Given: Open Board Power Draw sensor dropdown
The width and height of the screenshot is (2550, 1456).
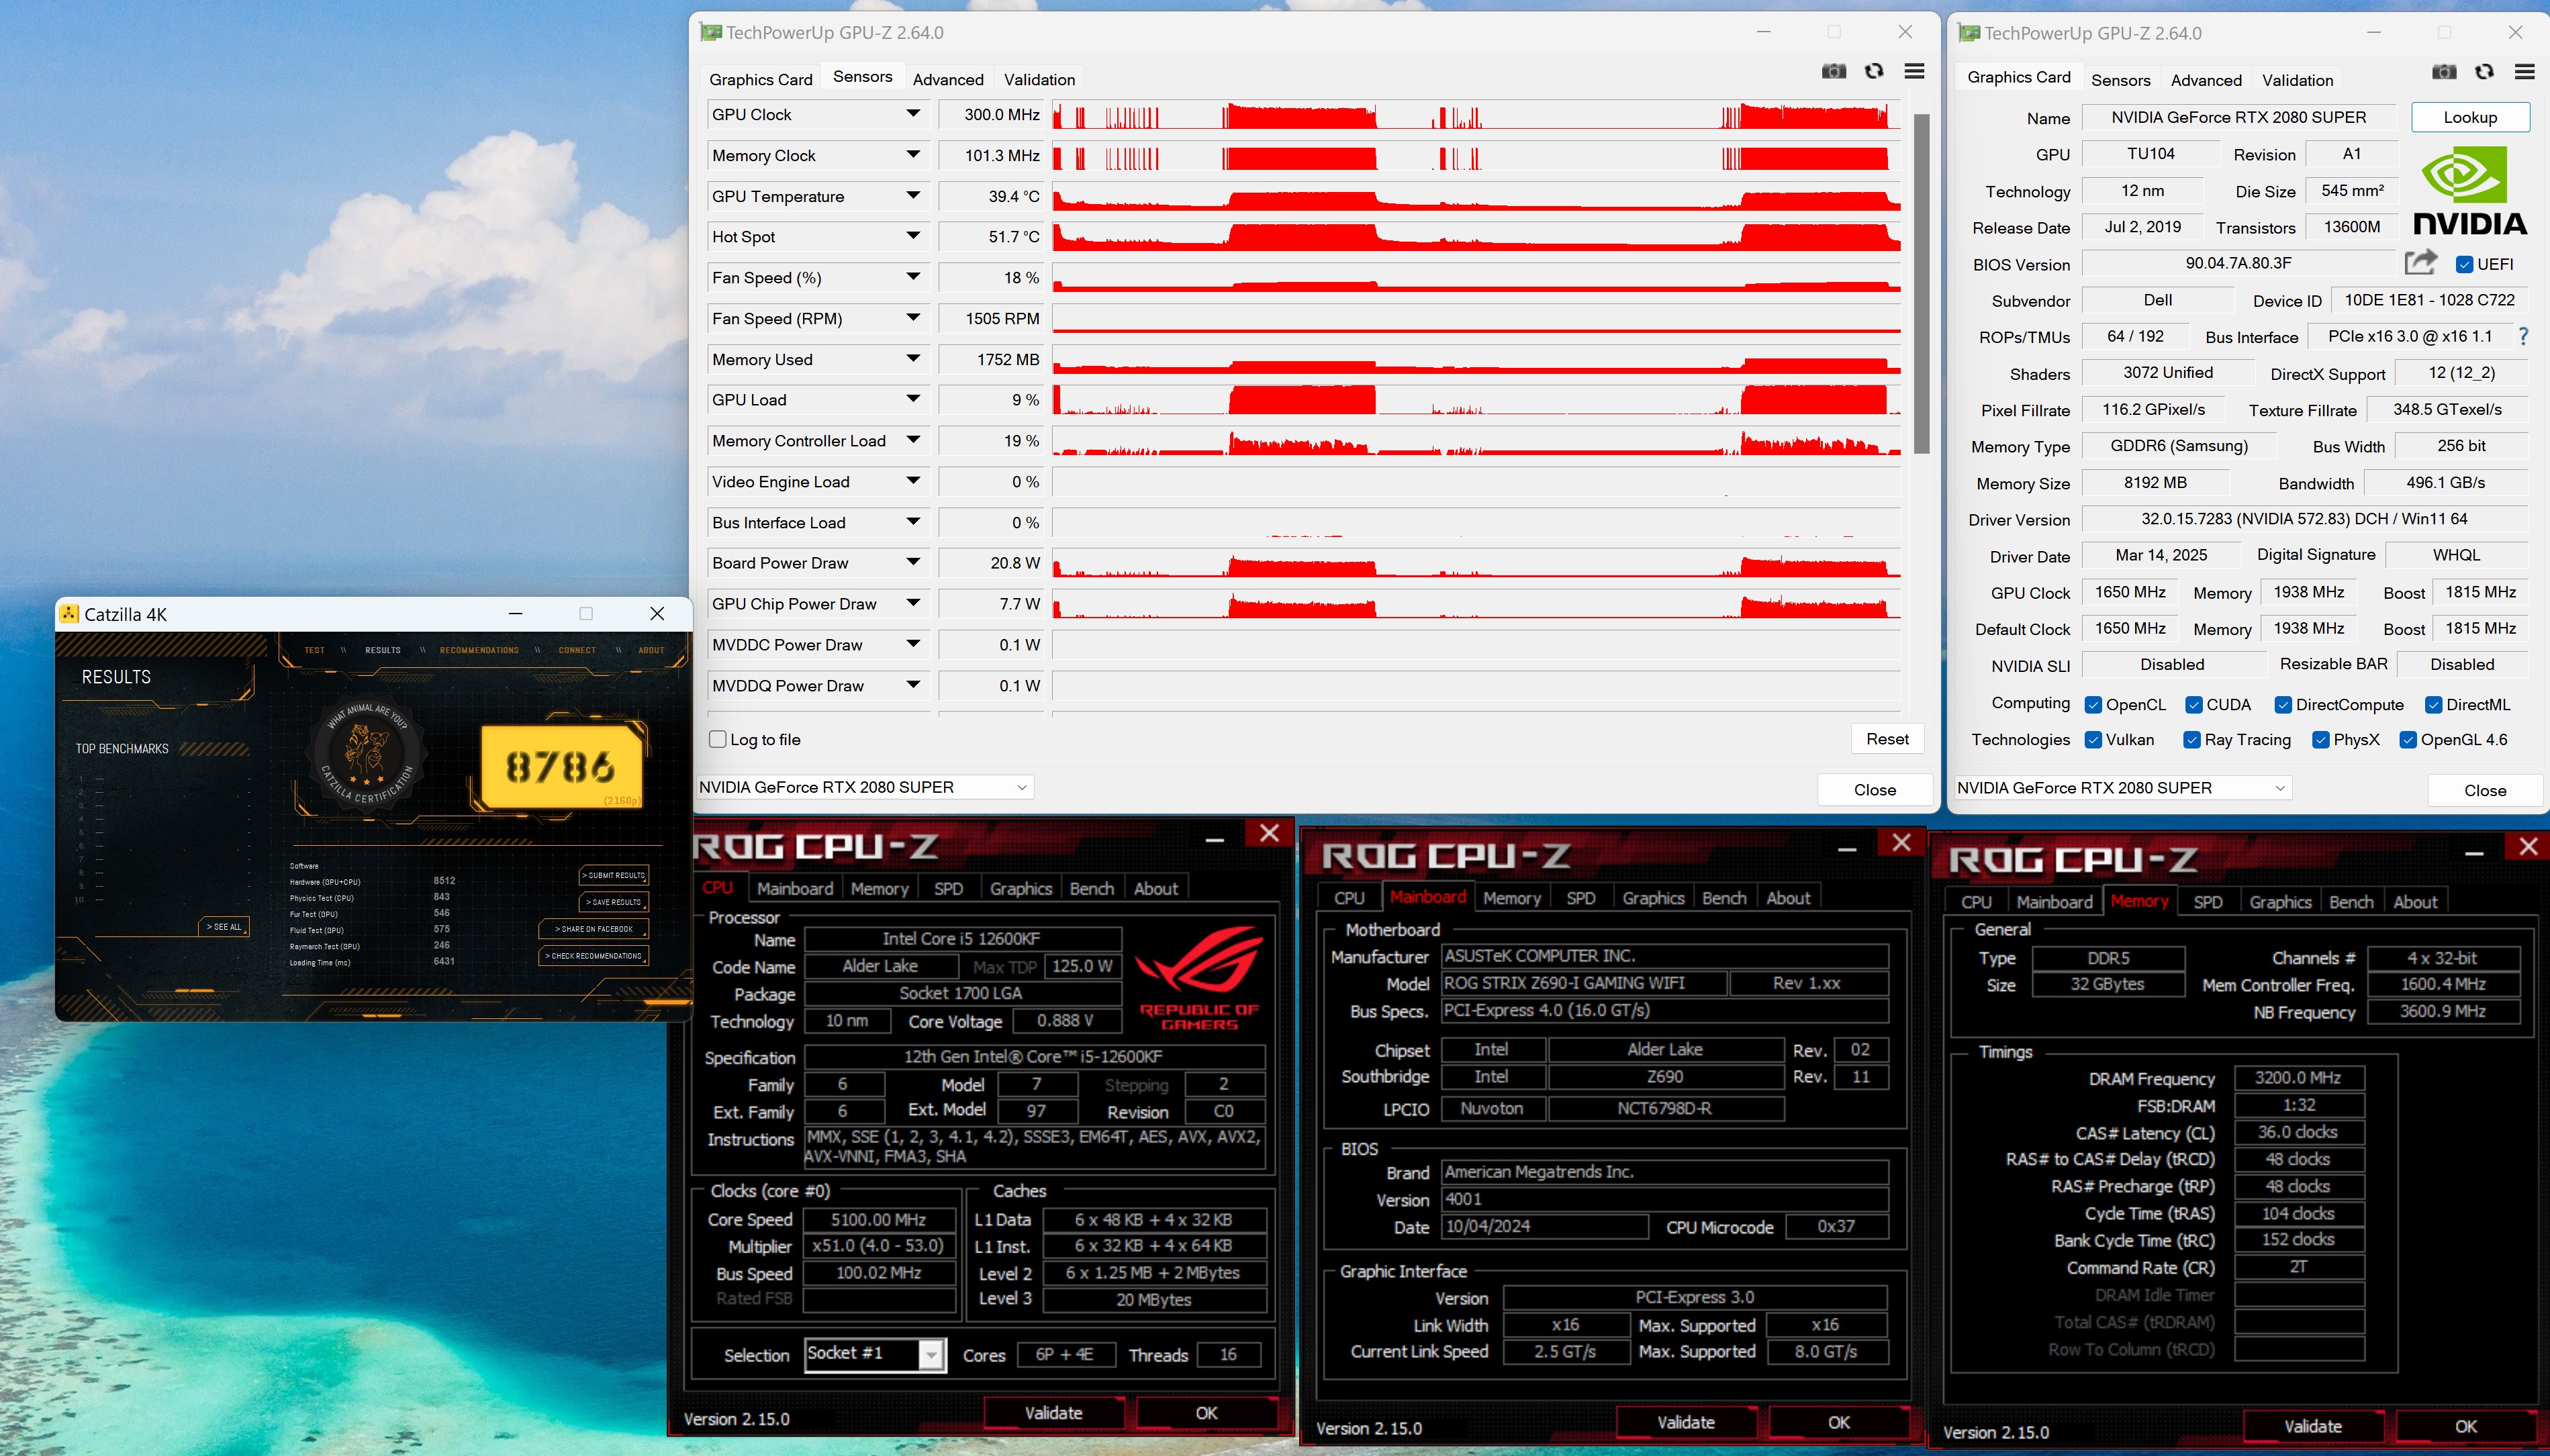Looking at the screenshot, I should [x=913, y=562].
